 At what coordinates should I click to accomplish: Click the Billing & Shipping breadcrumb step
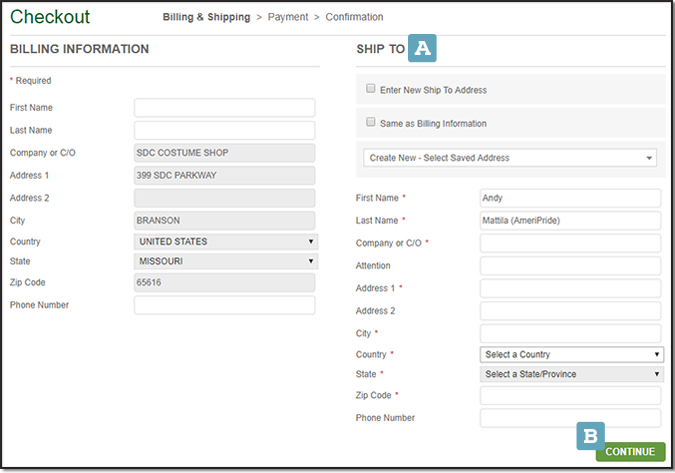207,17
